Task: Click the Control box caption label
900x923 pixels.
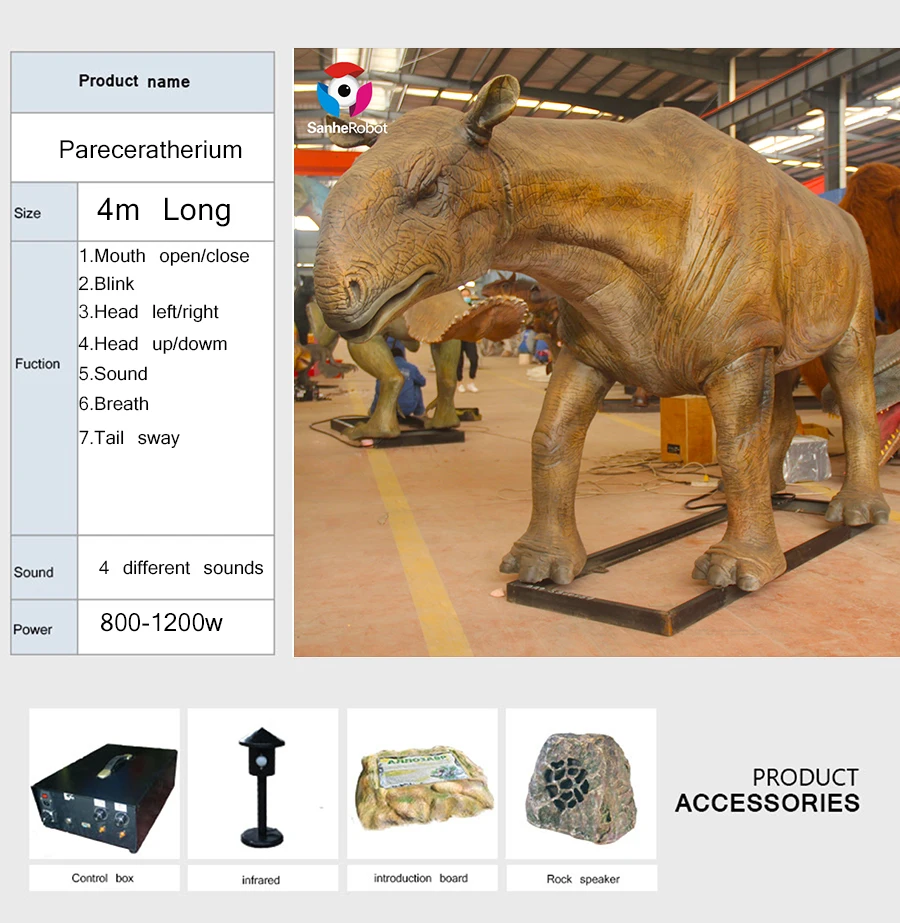Action: pos(102,878)
